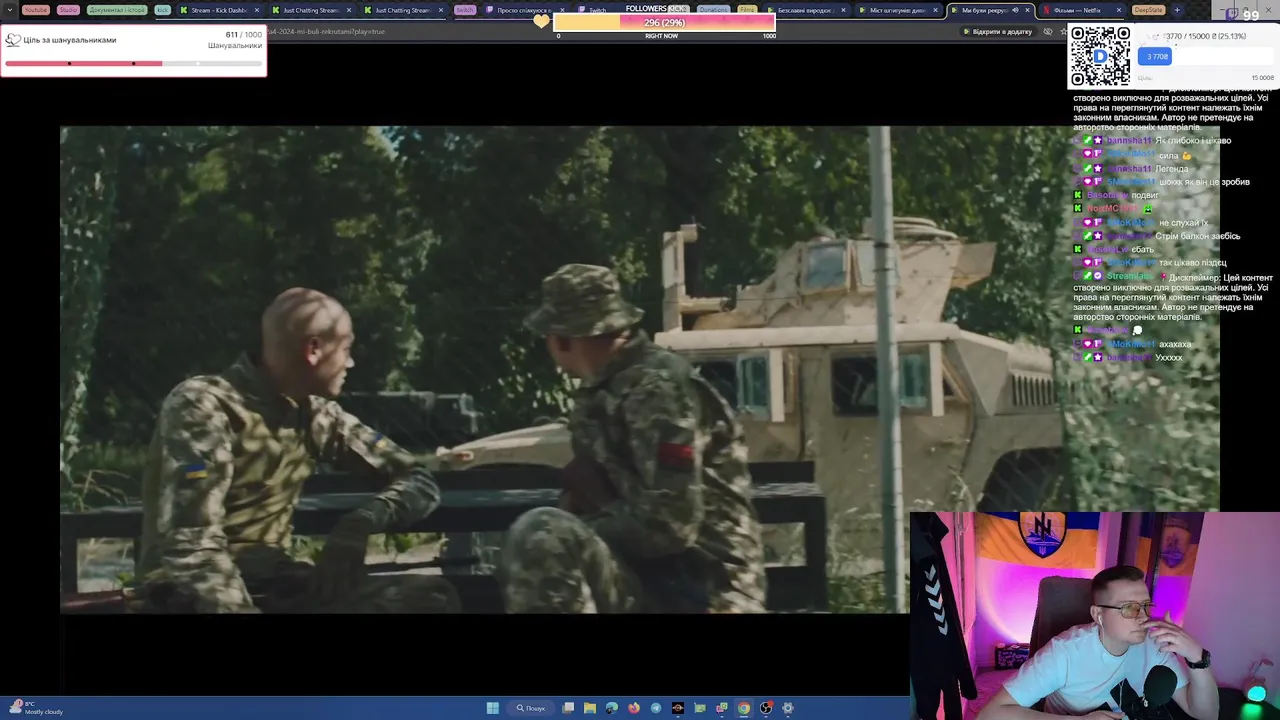
Task: Close the Stream - Kick Dashboard tab
Action: click(257, 10)
